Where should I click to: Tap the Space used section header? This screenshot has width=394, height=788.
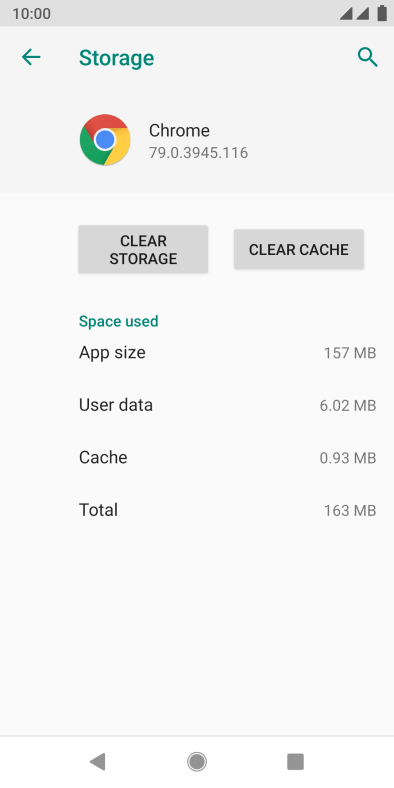point(119,321)
